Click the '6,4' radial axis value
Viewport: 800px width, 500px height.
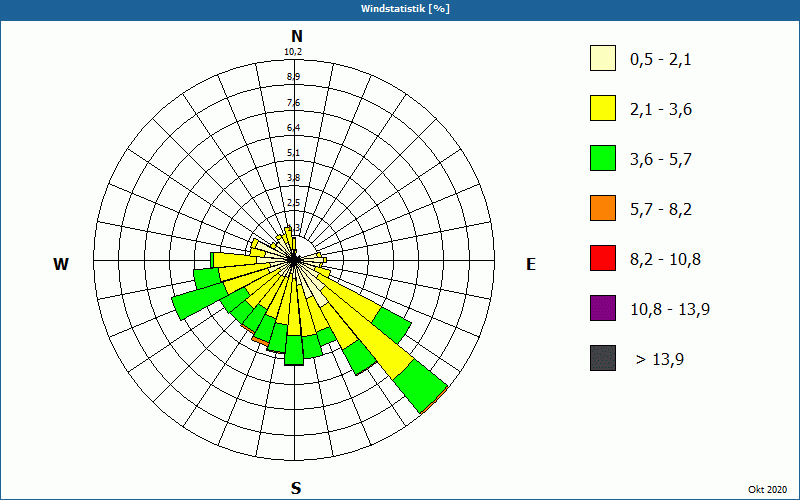[293, 128]
